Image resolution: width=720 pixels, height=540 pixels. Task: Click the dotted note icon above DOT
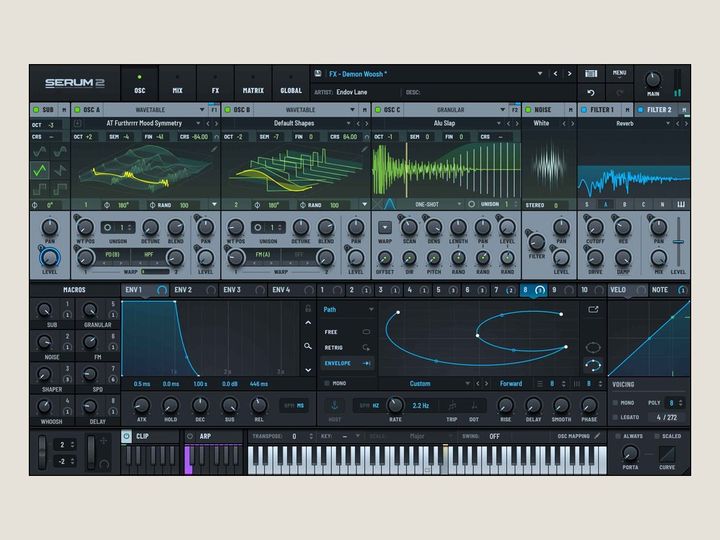tap(474, 405)
